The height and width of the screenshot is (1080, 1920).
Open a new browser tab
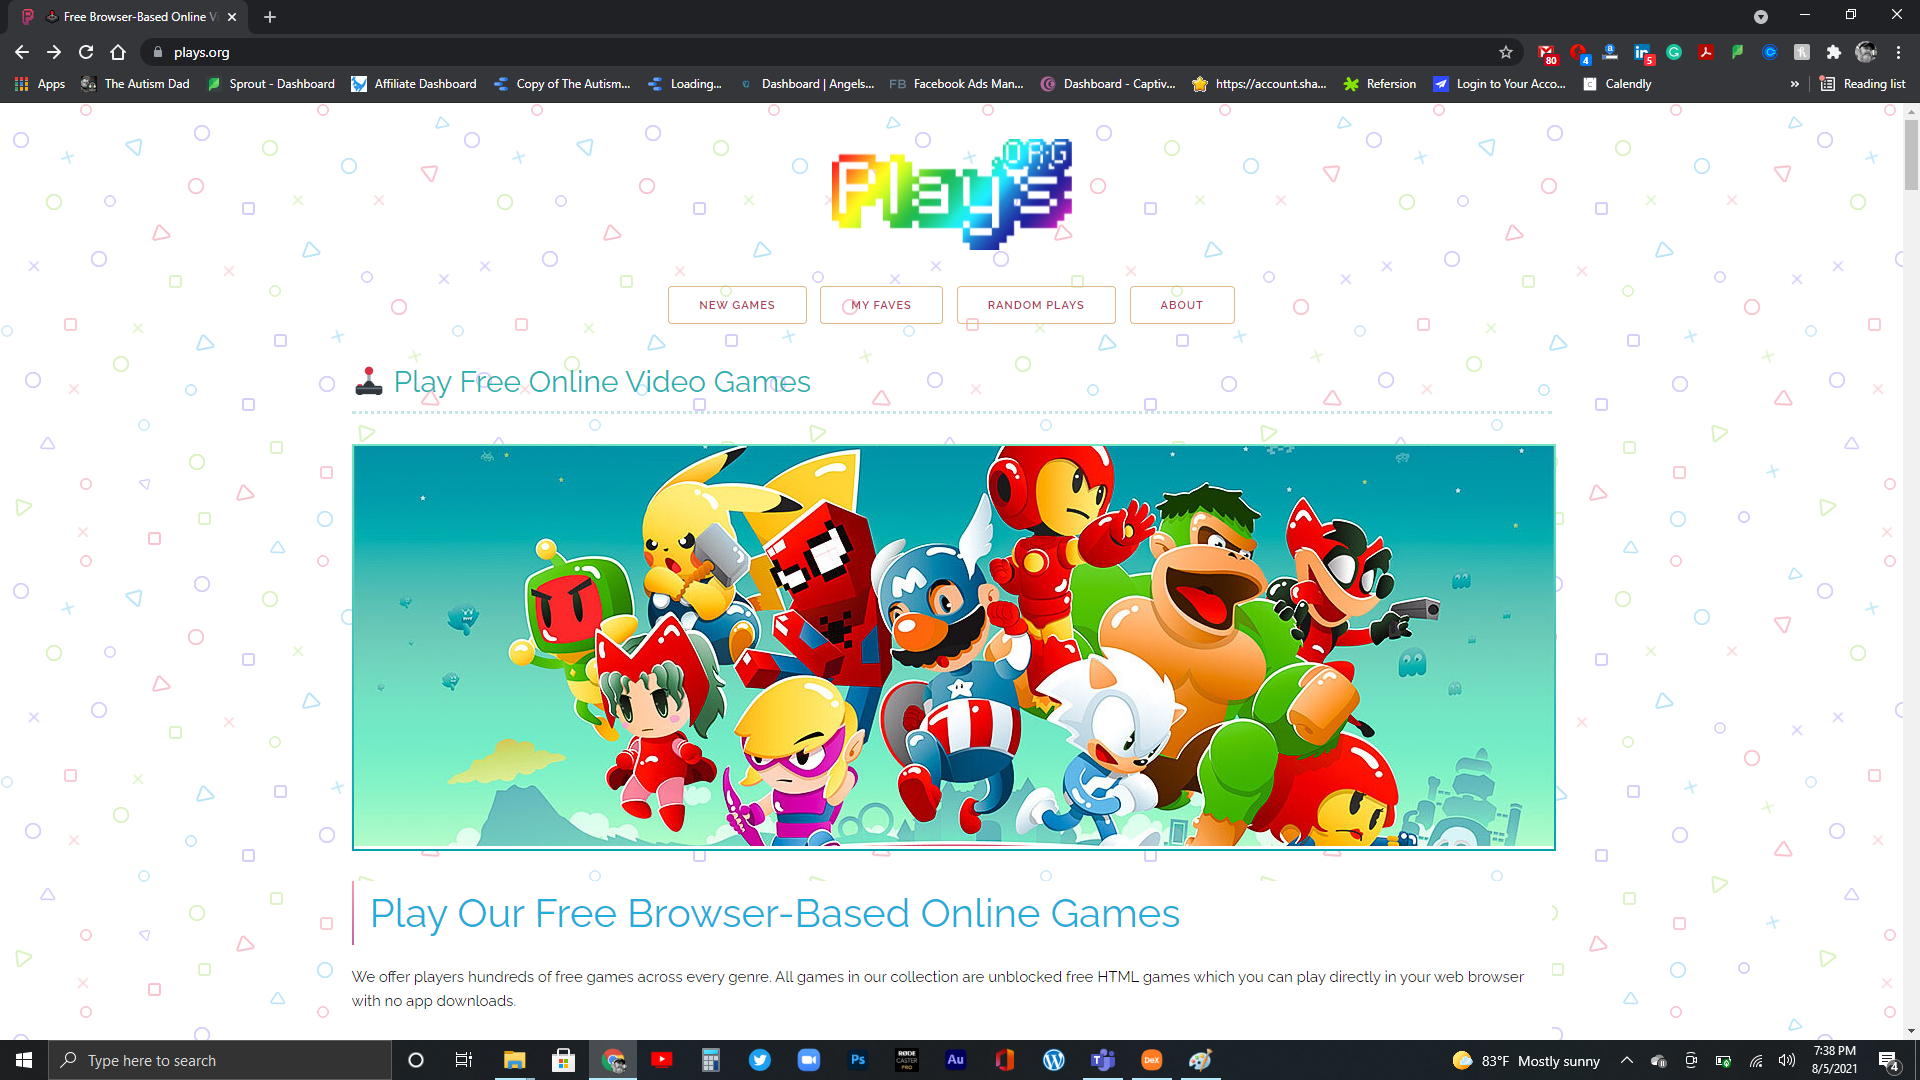270,17
